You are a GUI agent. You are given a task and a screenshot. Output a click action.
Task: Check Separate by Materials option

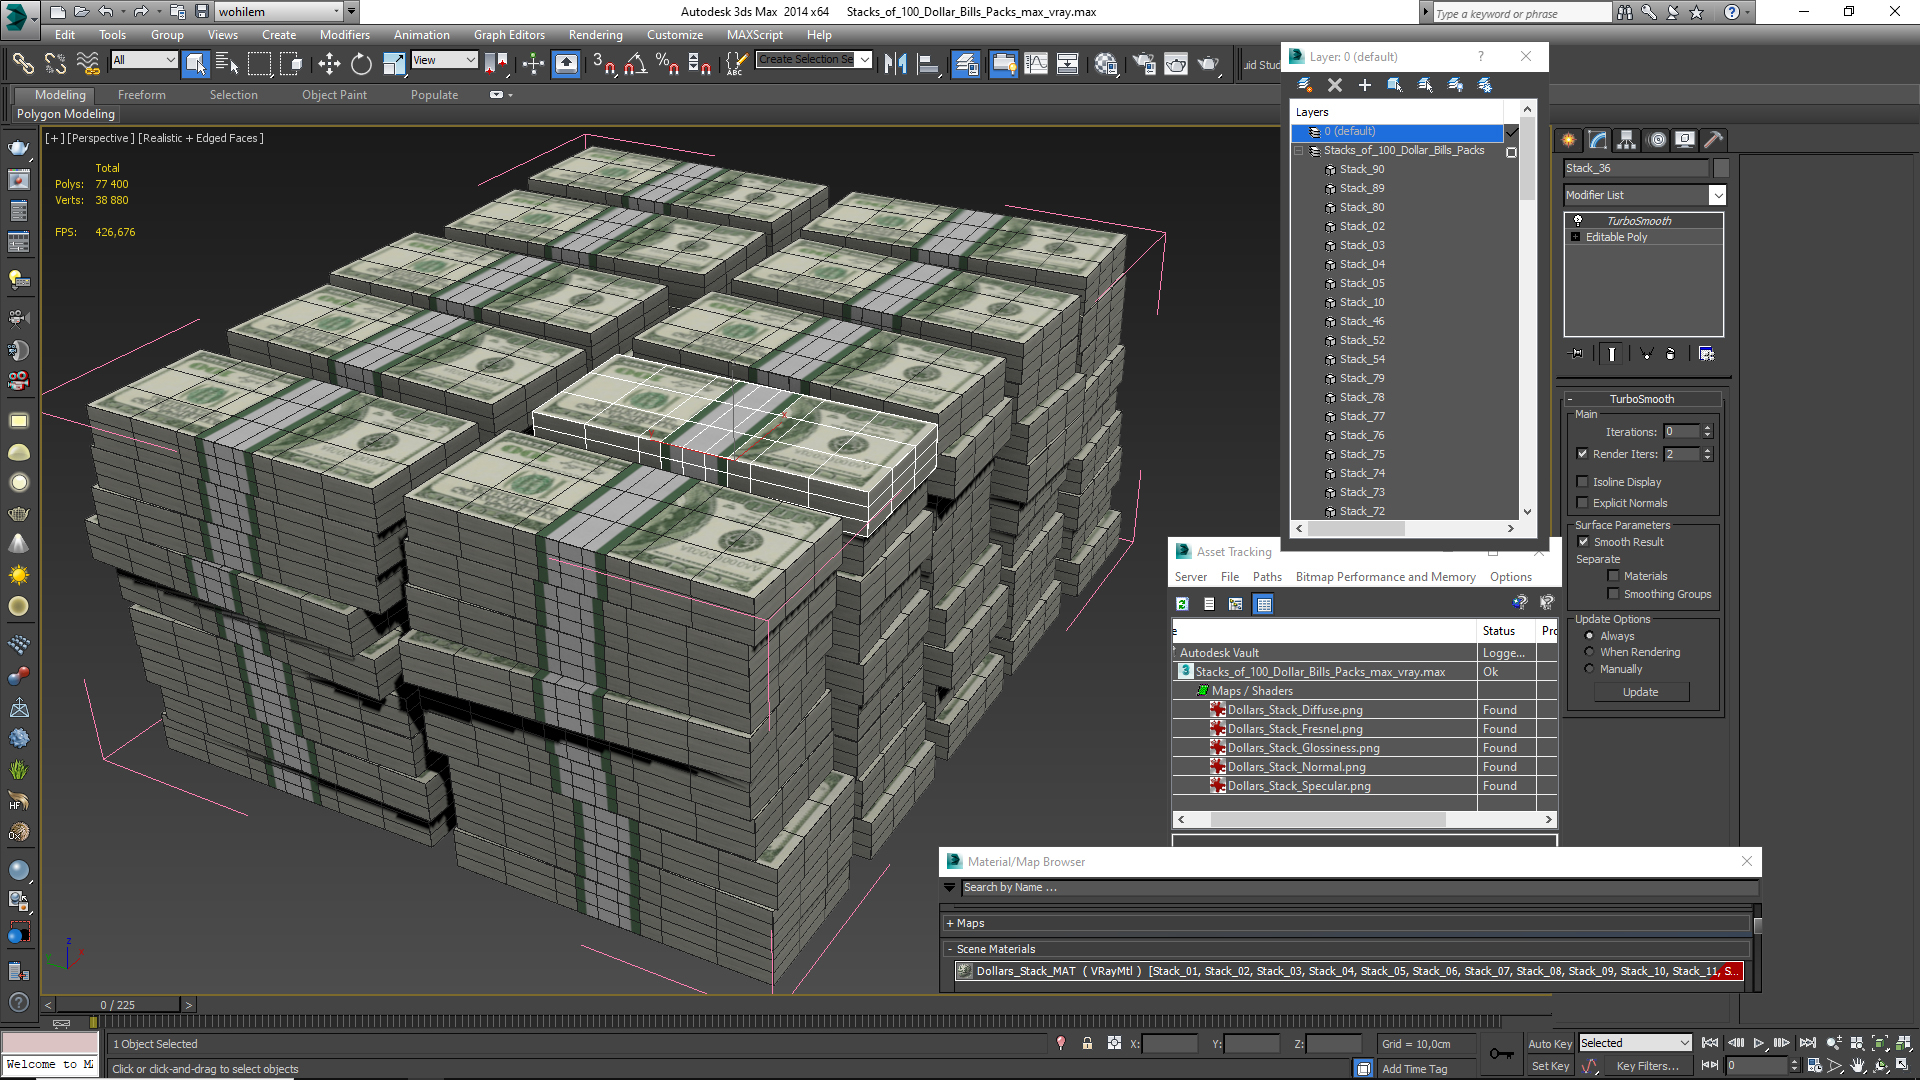tap(1613, 576)
